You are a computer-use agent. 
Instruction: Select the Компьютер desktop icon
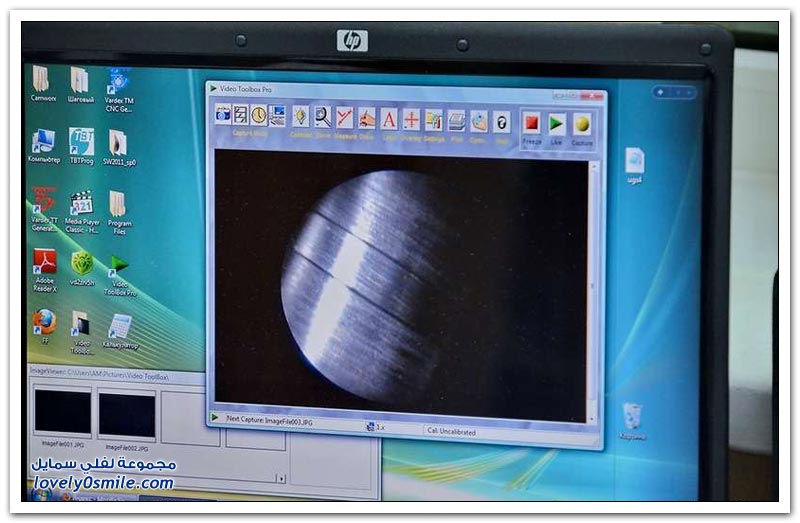44,146
